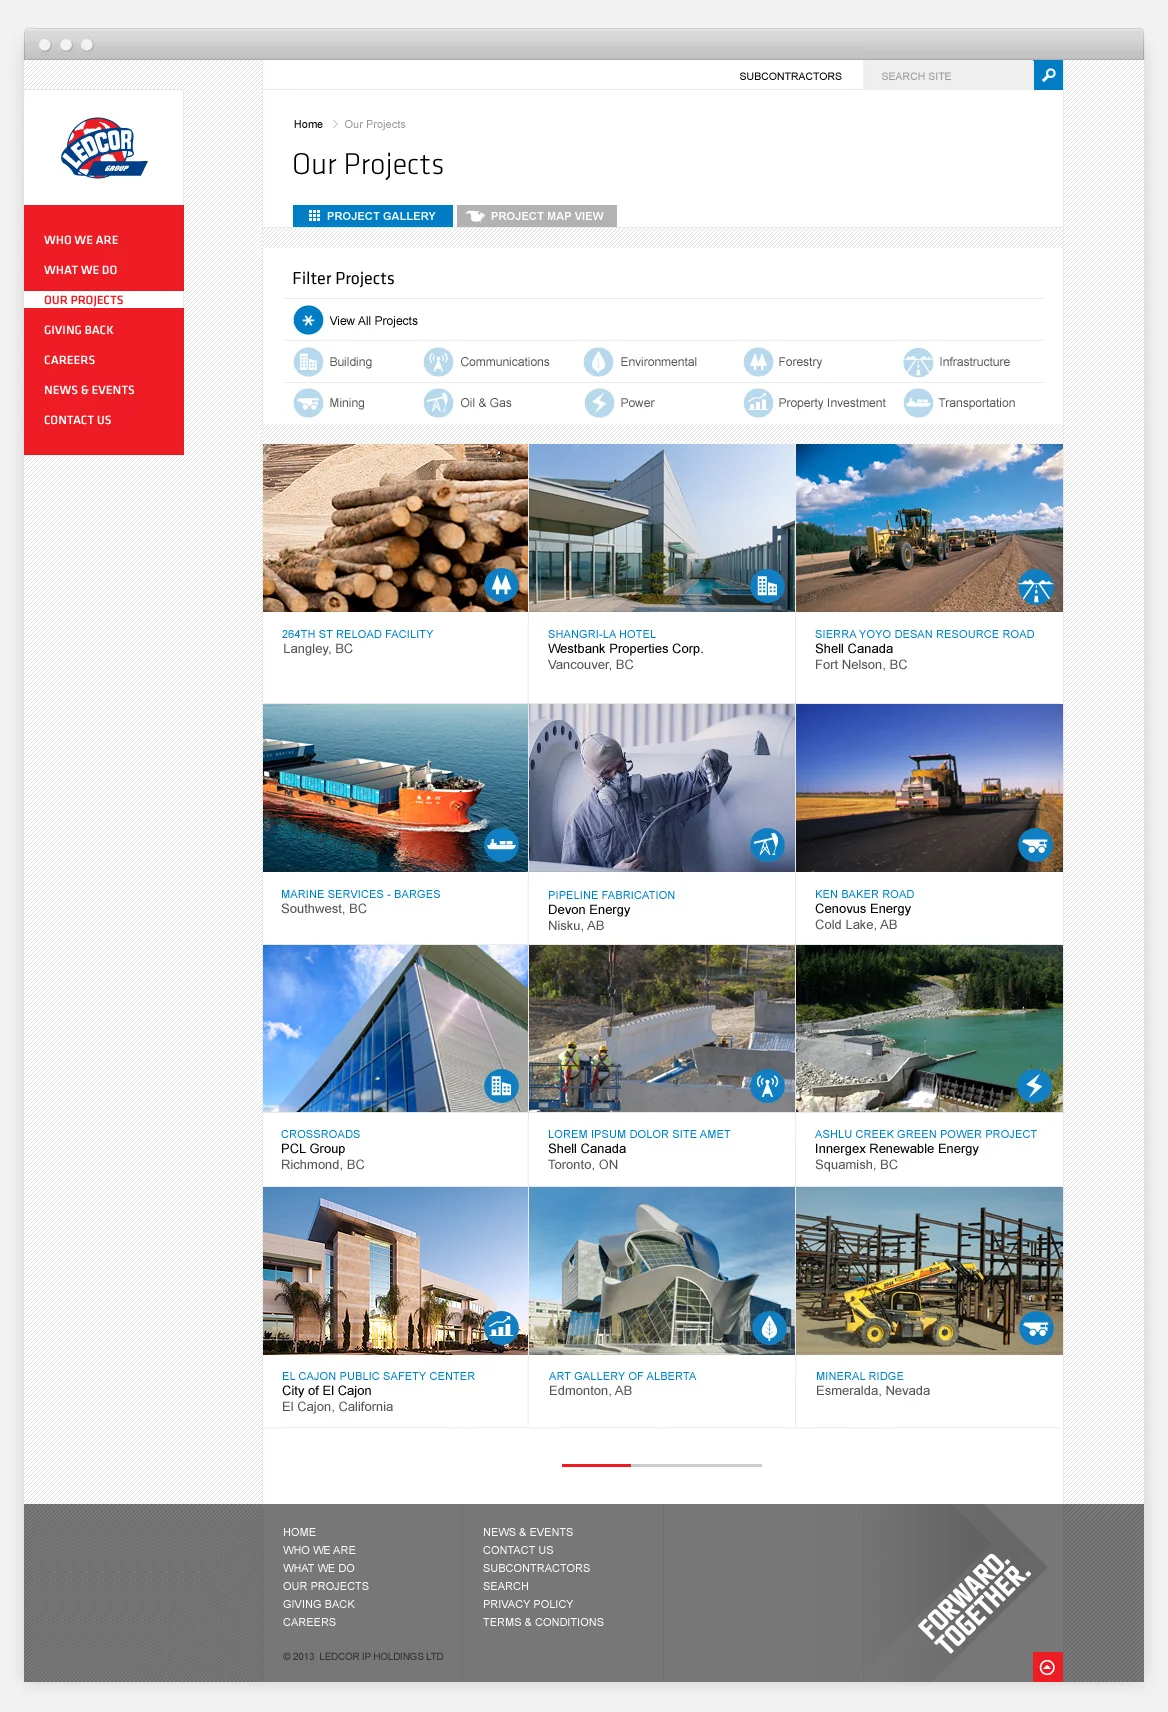The width and height of the screenshot is (1168, 1712).
Task: Open the Shangri-La Hotel project link
Action: click(x=602, y=634)
